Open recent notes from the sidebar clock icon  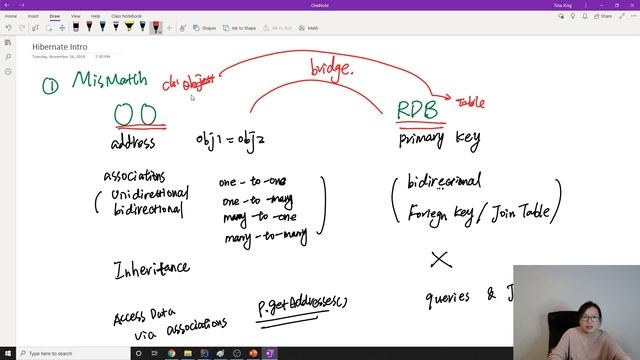point(8,71)
